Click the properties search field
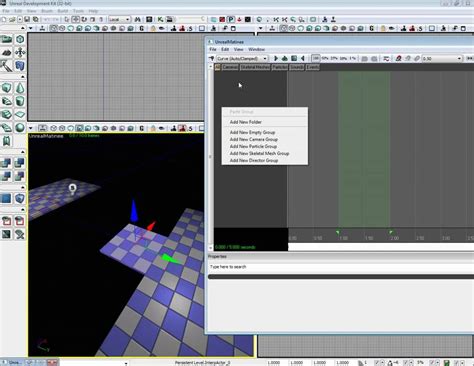The image size is (474, 366). pos(341,267)
